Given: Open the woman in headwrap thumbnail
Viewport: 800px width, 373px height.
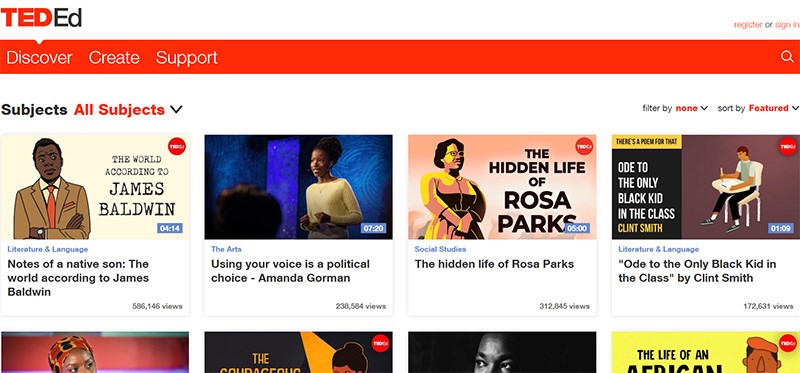Looking at the screenshot, I should pos(95,352).
